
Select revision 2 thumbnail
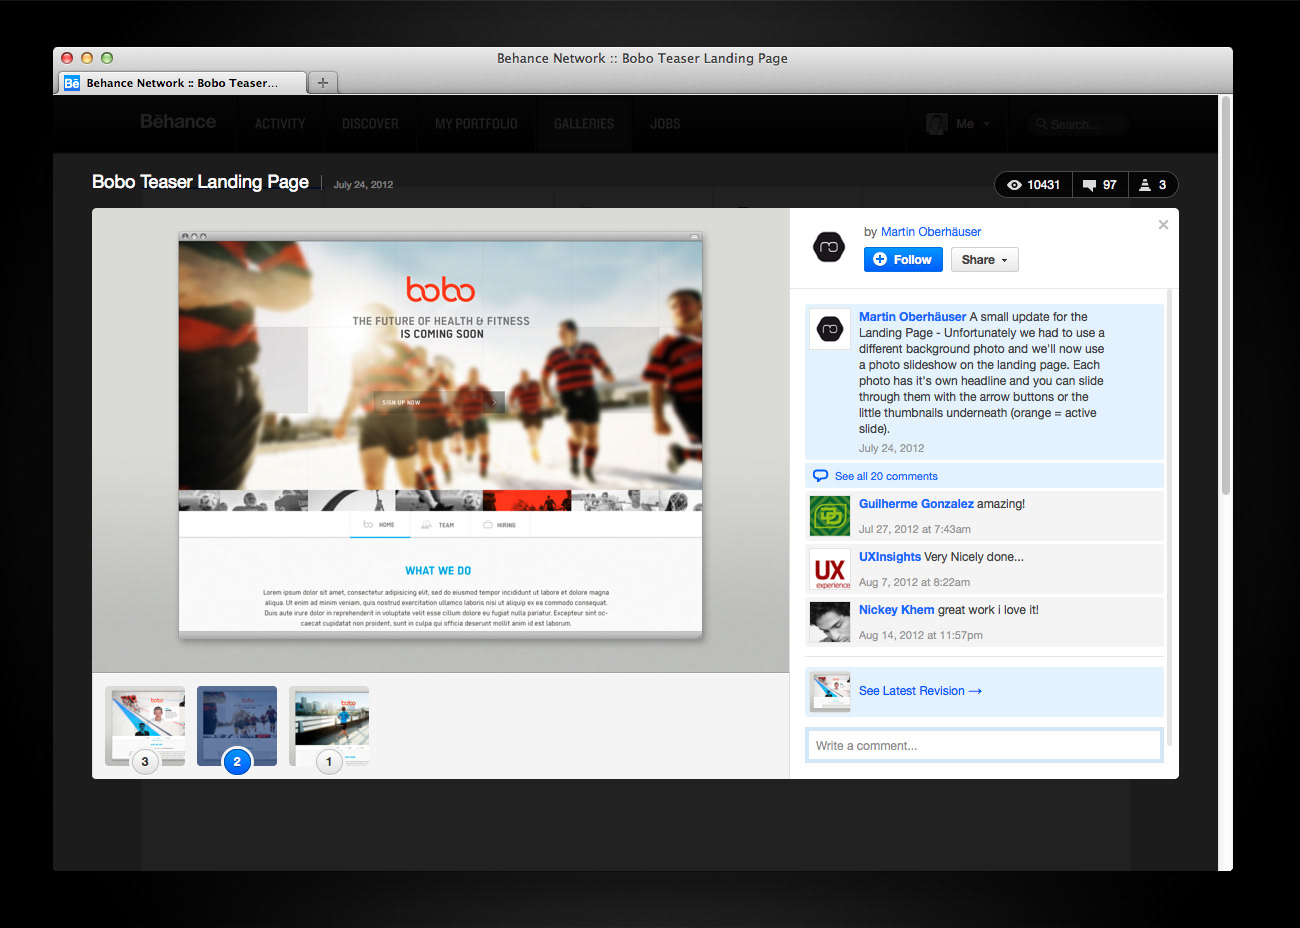tap(237, 727)
